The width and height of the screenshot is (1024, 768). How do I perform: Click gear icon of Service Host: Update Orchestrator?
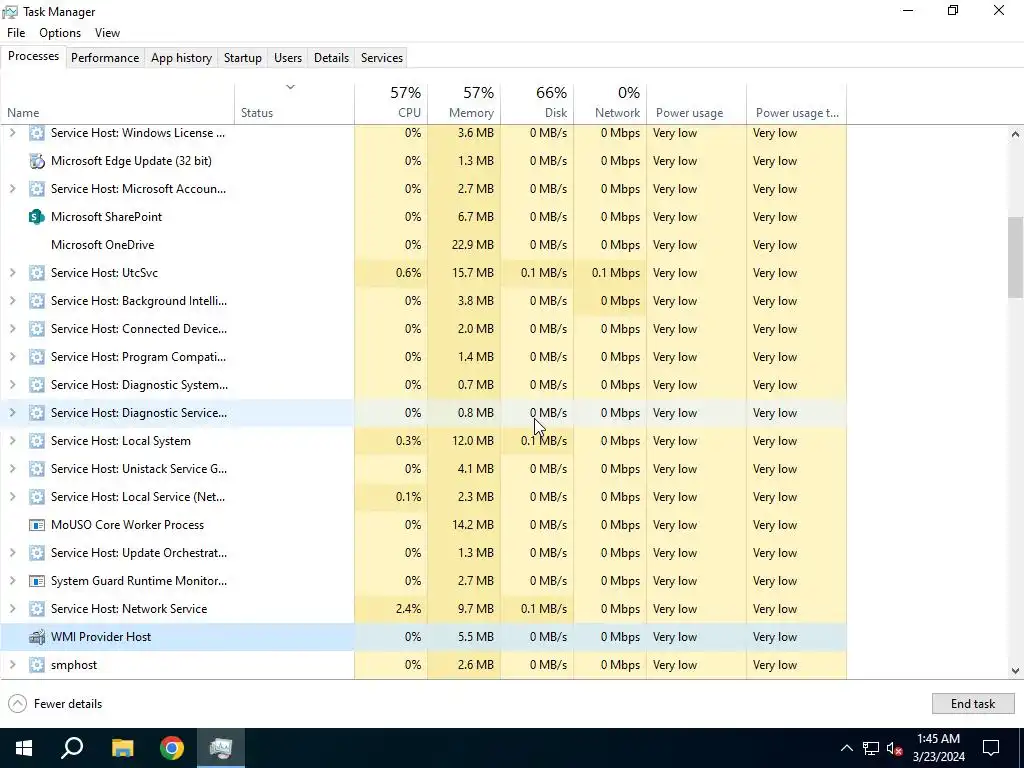tap(37, 553)
